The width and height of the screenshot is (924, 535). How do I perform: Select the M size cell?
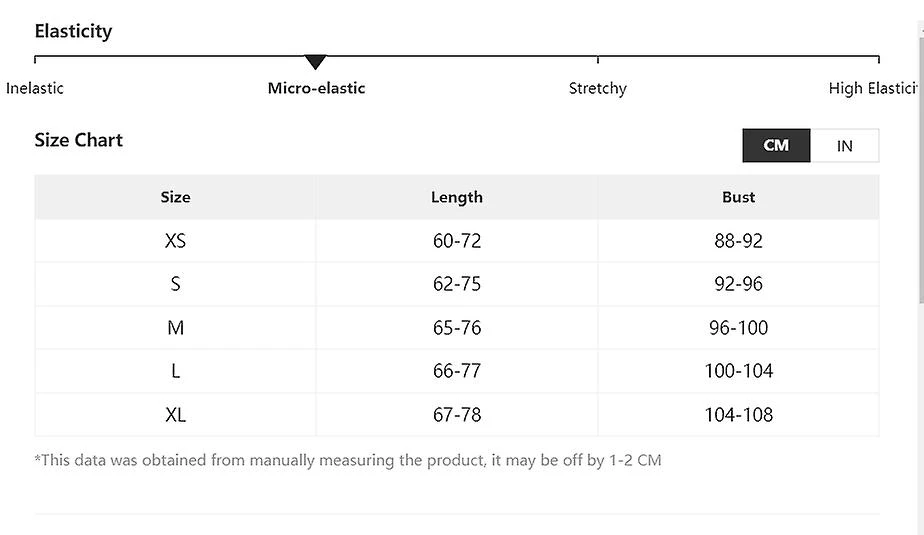pyautogui.click(x=175, y=328)
